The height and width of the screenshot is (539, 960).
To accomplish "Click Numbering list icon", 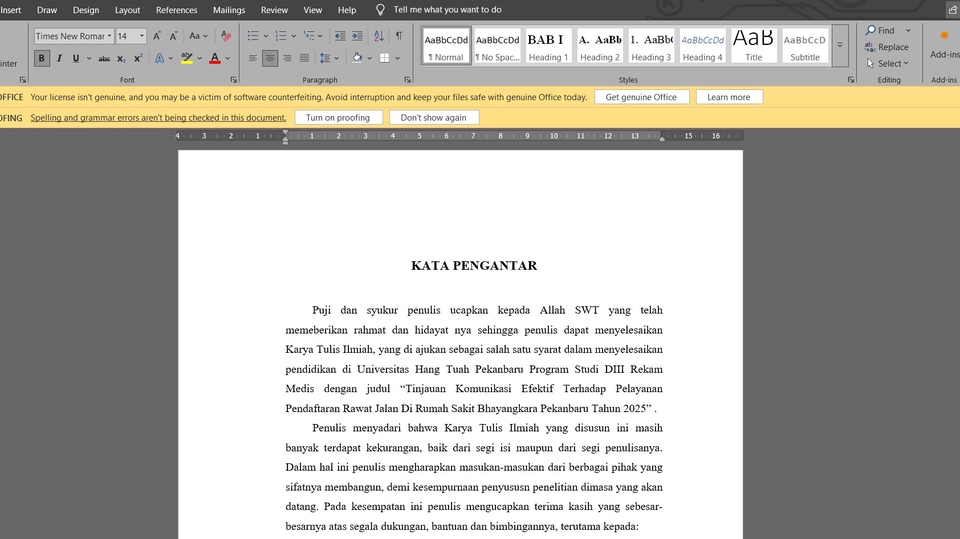I will [x=281, y=36].
